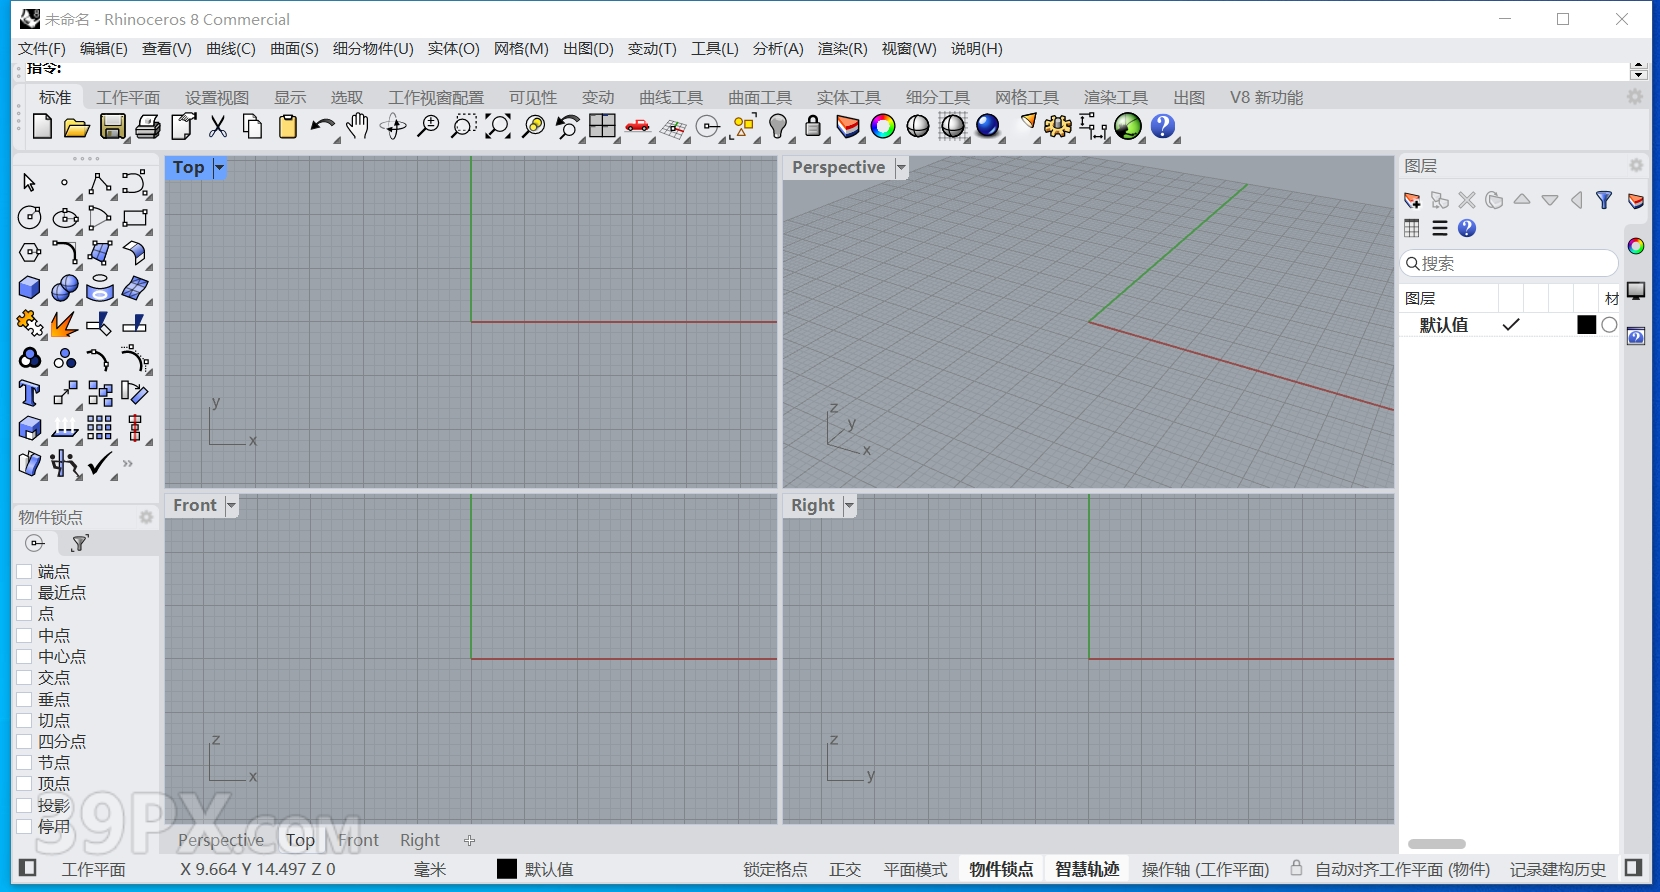
Task: Switch to the 实体工具 toolbar tab
Action: tap(849, 97)
